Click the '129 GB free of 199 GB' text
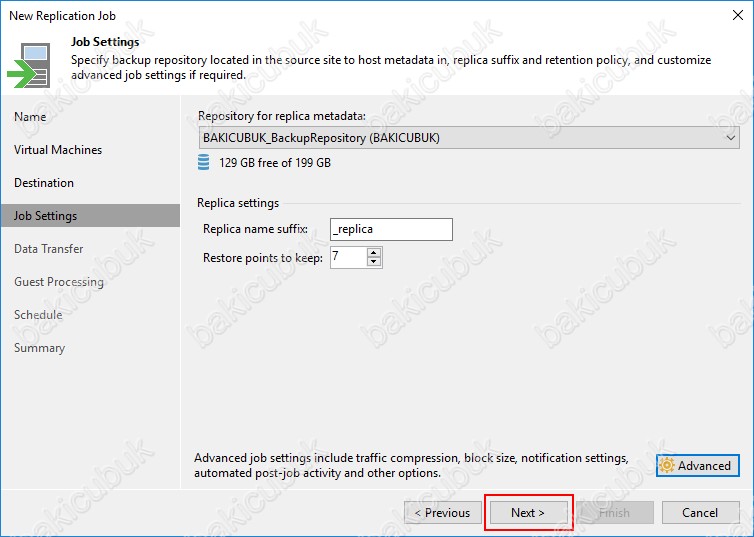Image resolution: width=754 pixels, height=537 pixels. 275,163
